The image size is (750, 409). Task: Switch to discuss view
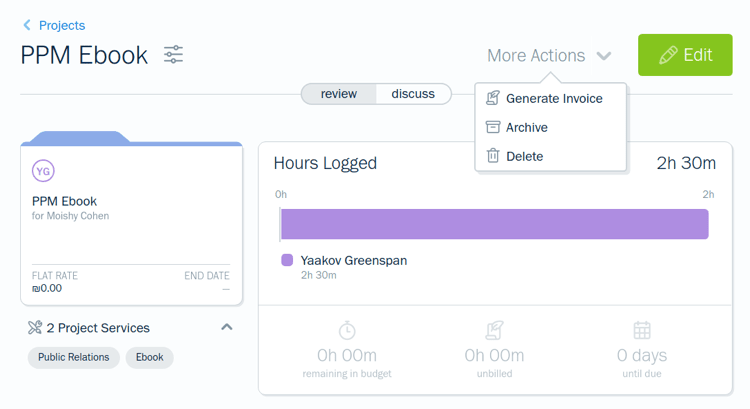pyautogui.click(x=413, y=94)
